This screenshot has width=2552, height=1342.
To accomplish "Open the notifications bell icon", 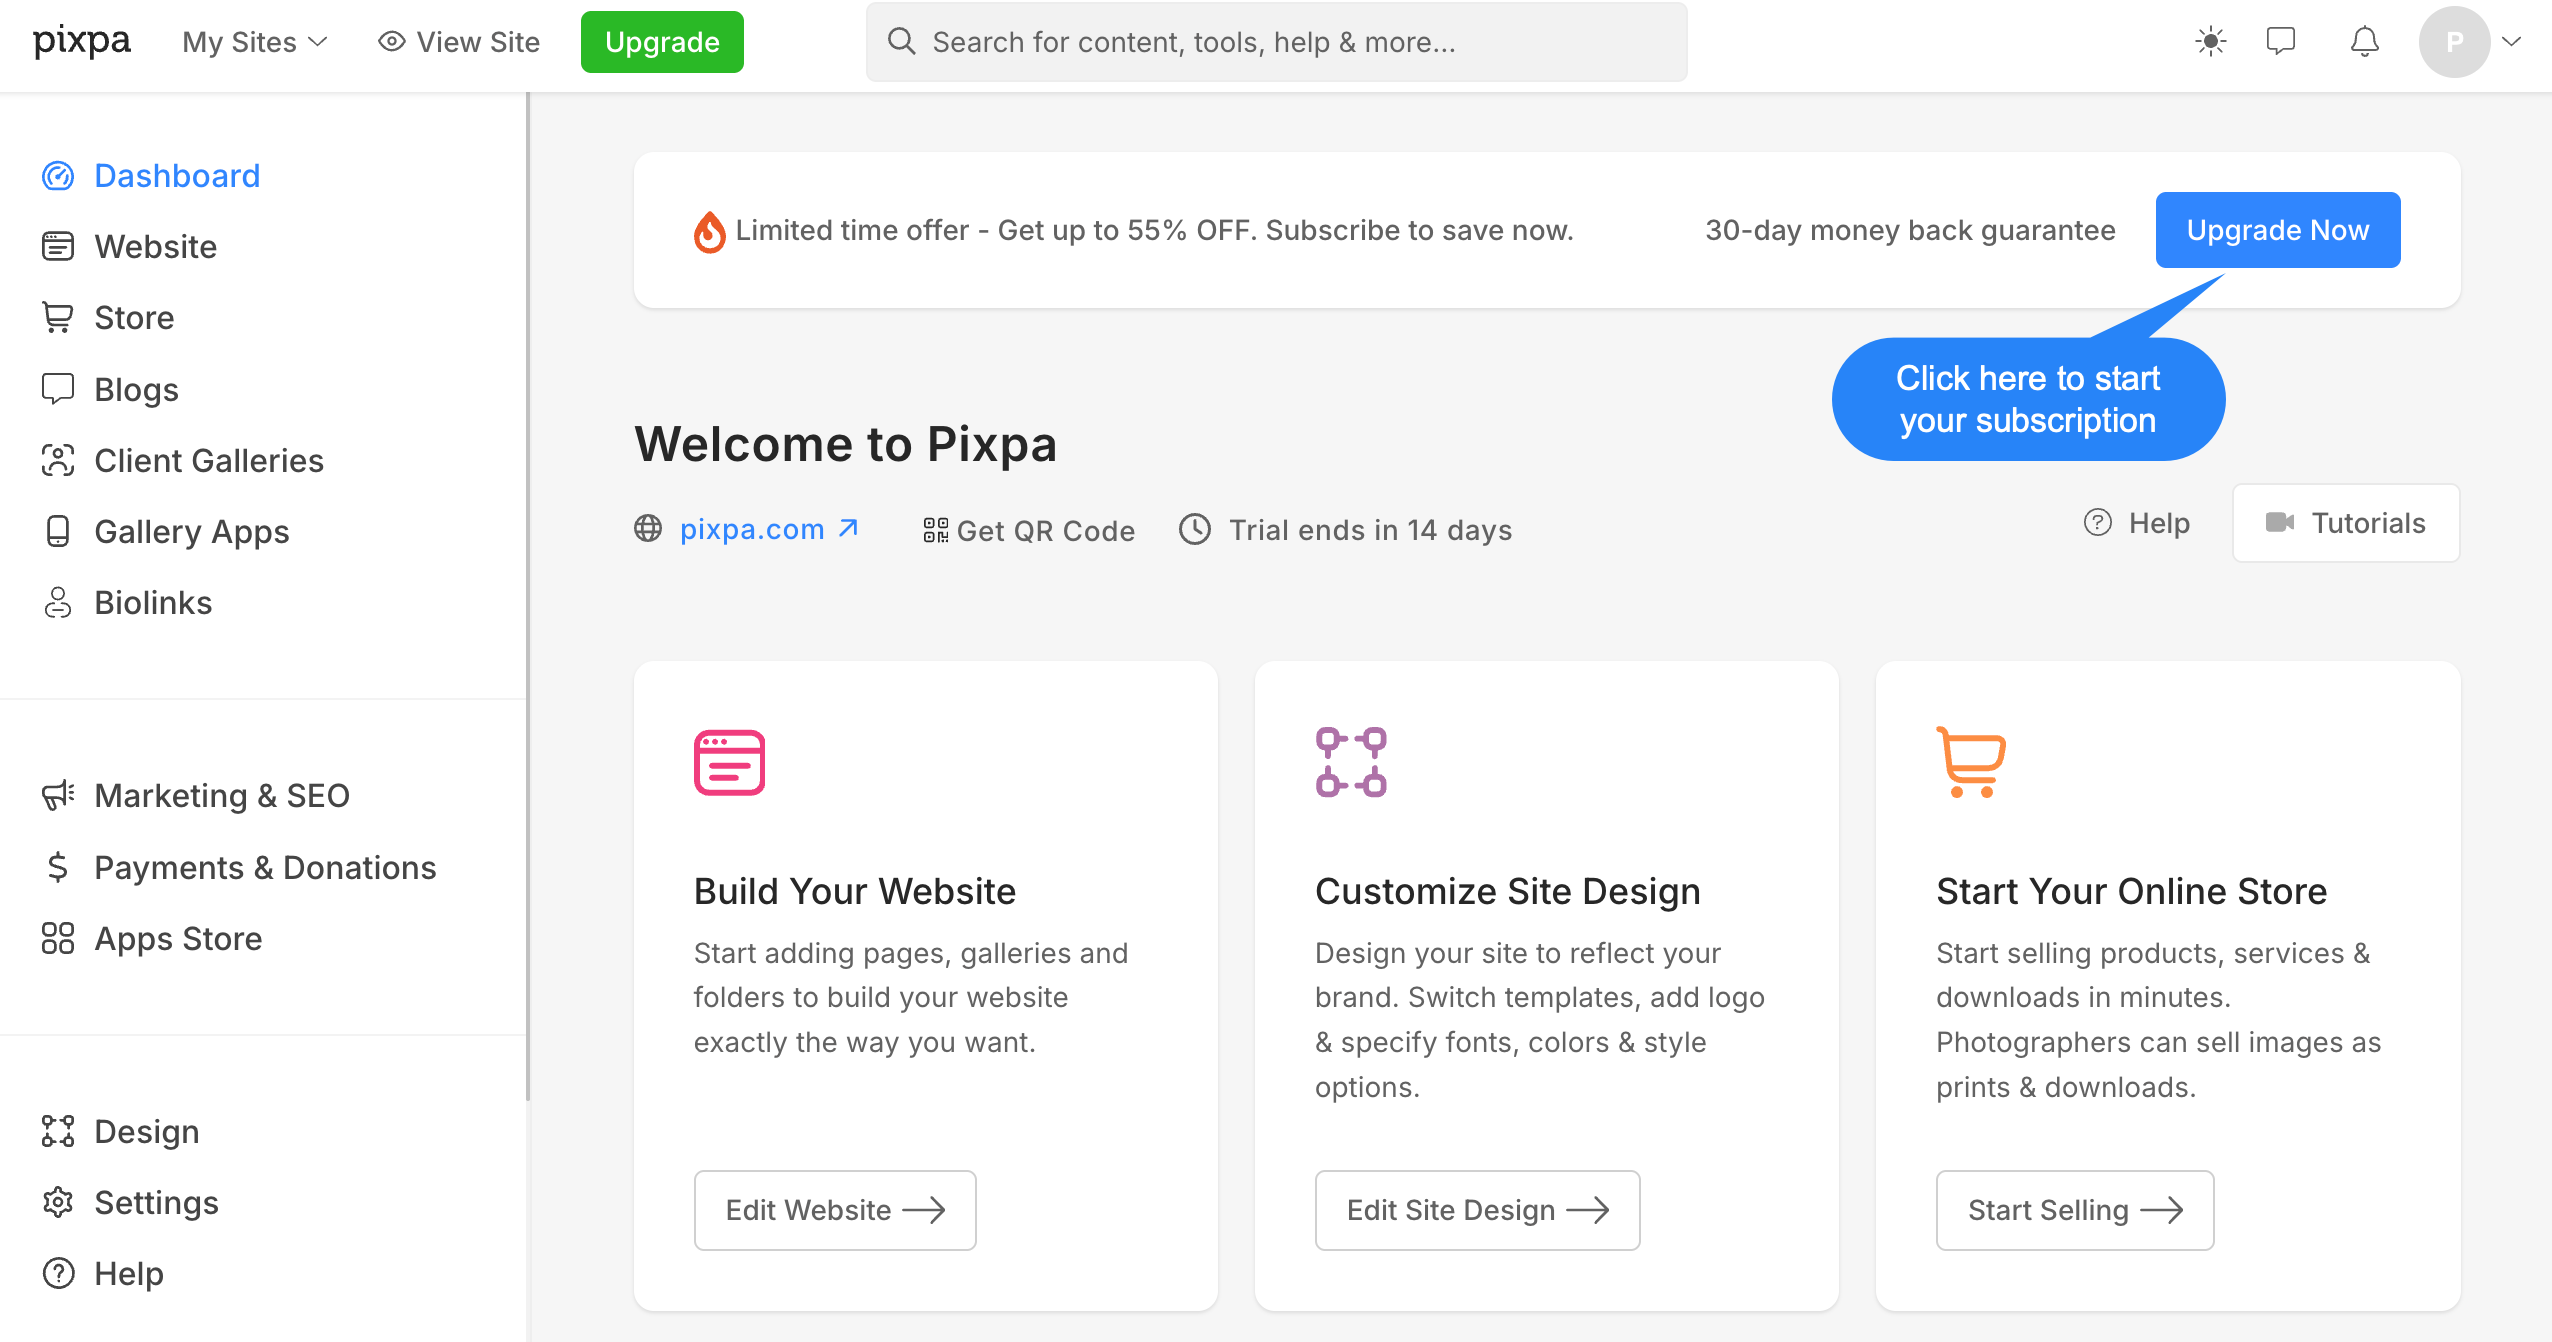I will [2364, 41].
